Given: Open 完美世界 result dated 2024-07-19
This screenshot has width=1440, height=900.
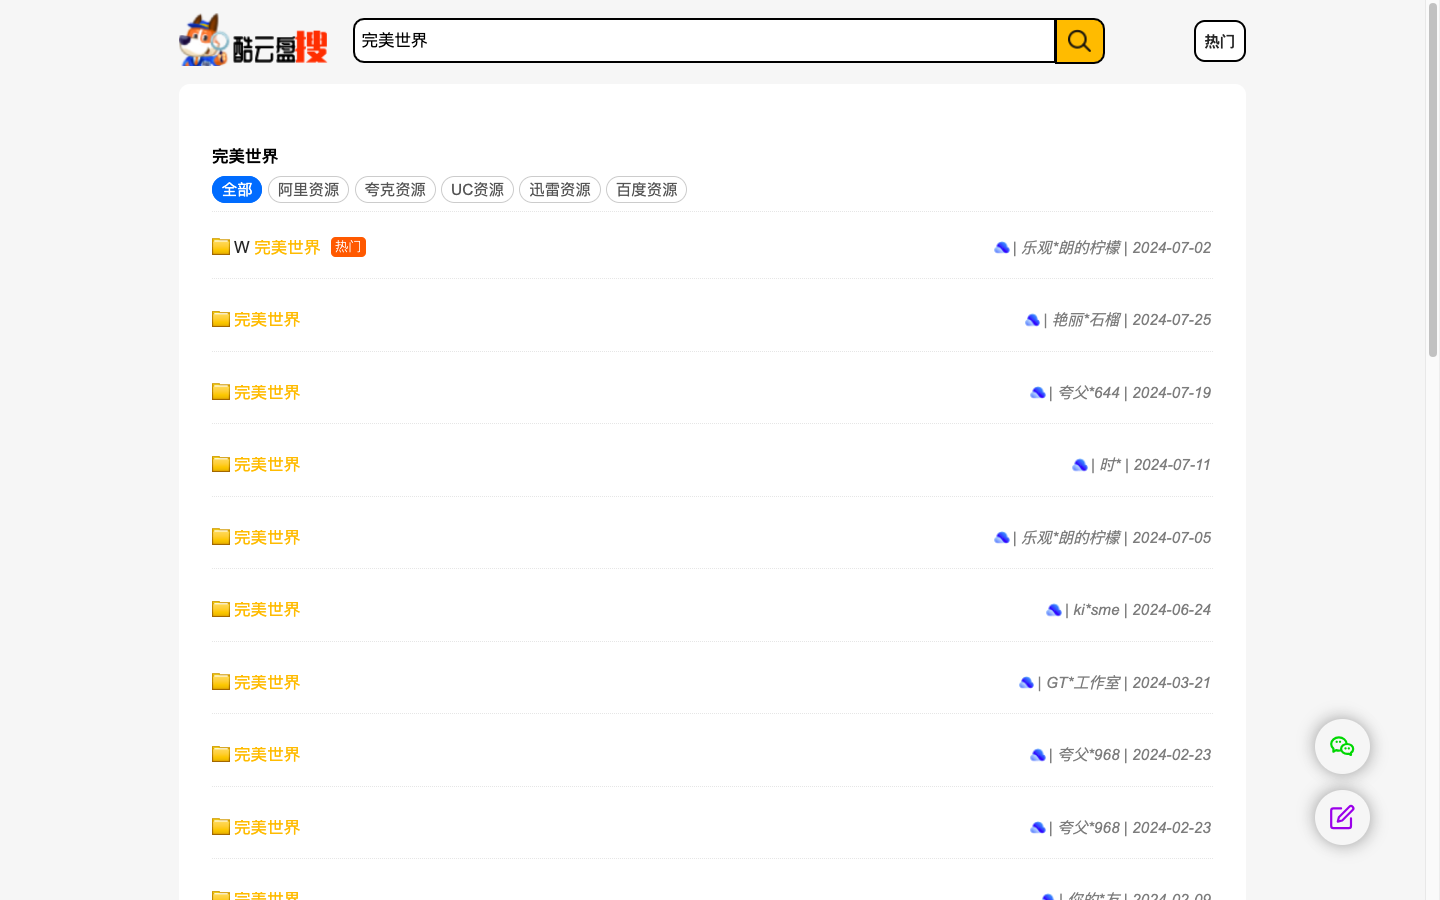Looking at the screenshot, I should point(267,392).
